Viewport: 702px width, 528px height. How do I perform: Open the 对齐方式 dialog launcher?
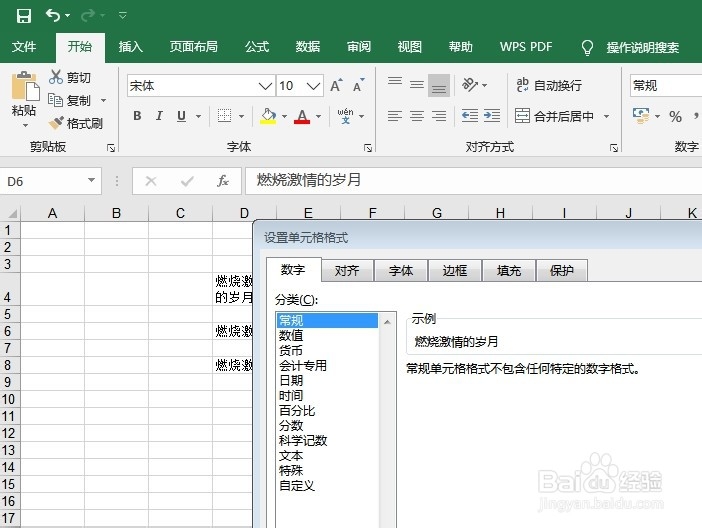tap(614, 148)
